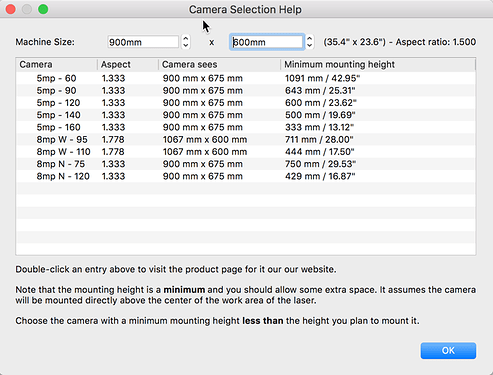The width and height of the screenshot is (493, 375).
Task: Click the 750 mm / 29.53" mounting height cell
Action: [x=320, y=164]
